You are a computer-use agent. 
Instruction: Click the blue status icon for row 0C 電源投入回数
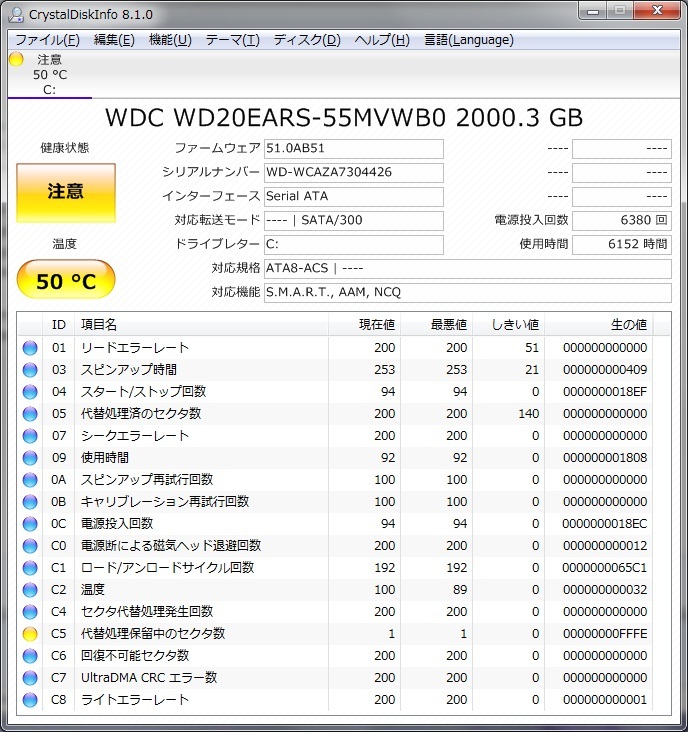tap(30, 524)
